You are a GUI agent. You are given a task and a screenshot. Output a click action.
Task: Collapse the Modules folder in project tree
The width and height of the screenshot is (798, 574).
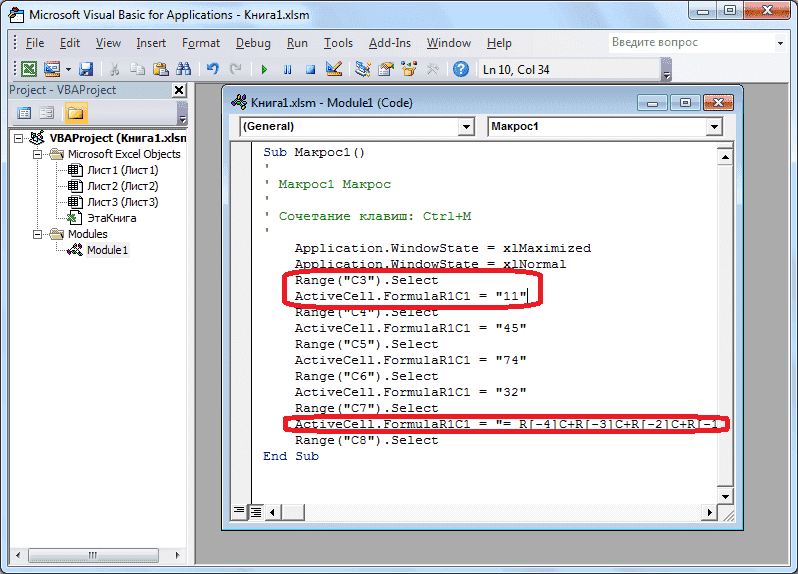(38, 234)
